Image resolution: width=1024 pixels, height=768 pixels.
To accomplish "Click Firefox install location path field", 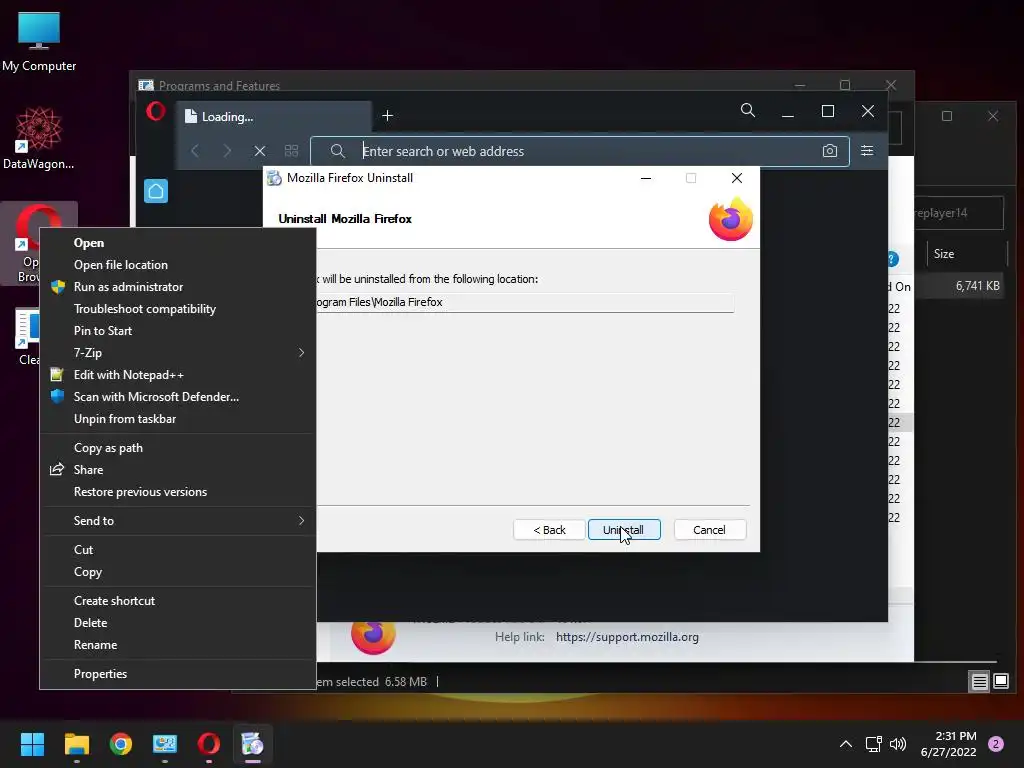I will click(524, 302).
